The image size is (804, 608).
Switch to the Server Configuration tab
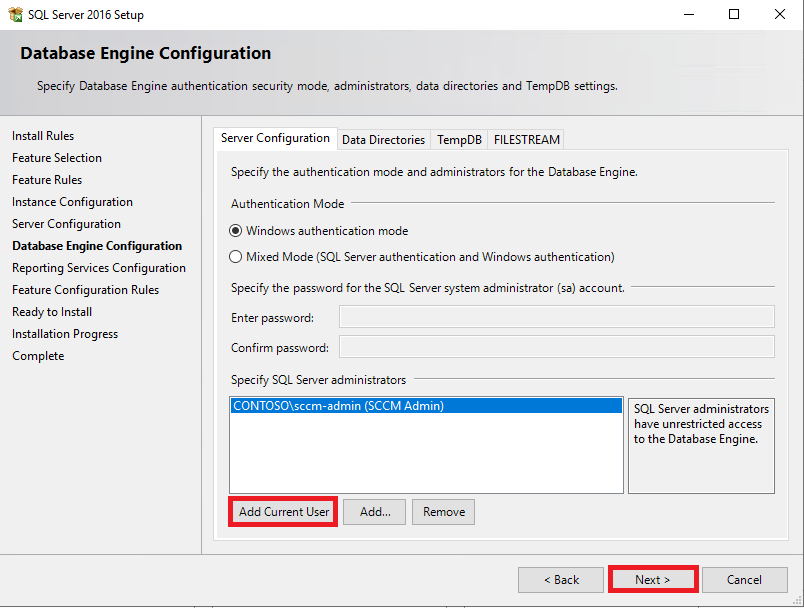pyautogui.click(x=275, y=138)
